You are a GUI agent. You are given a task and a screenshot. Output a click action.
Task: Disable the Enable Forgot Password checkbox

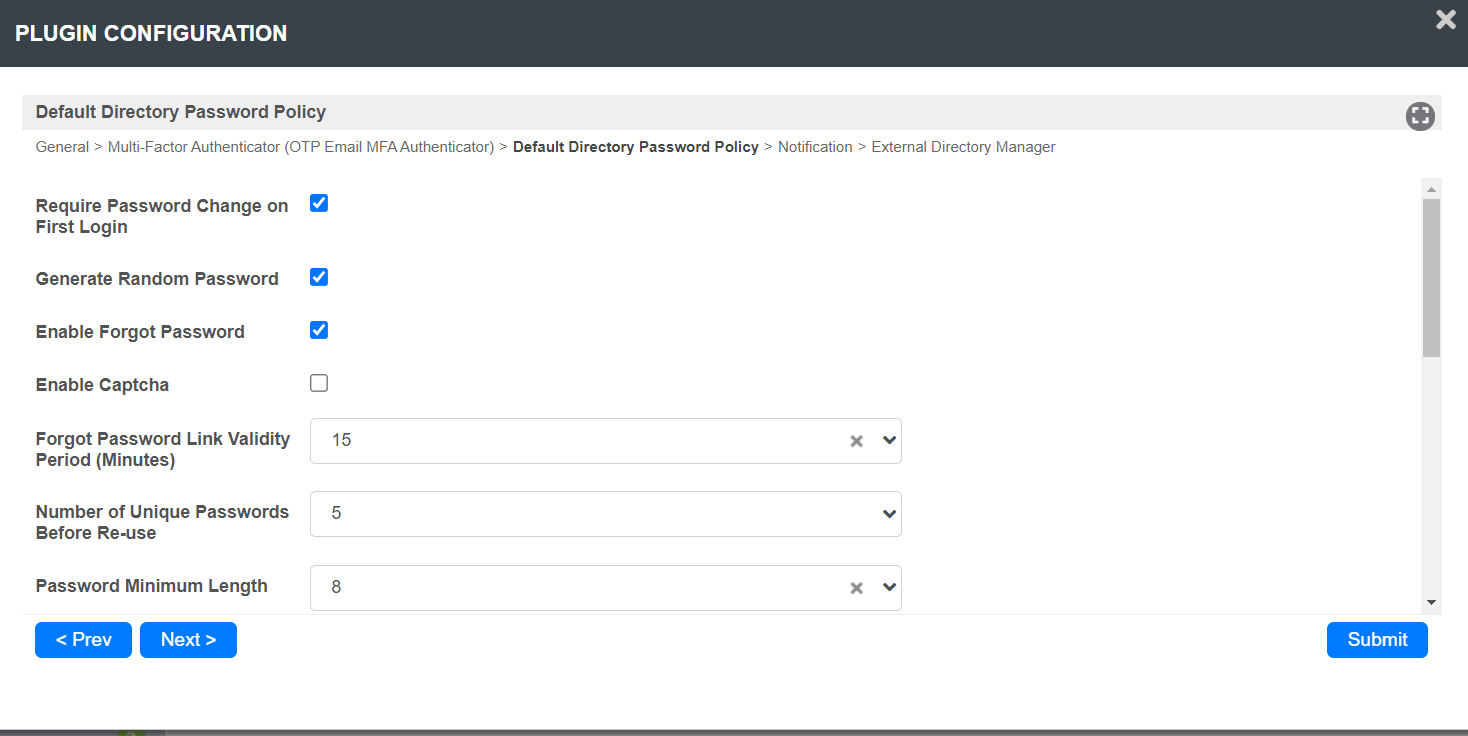point(319,330)
